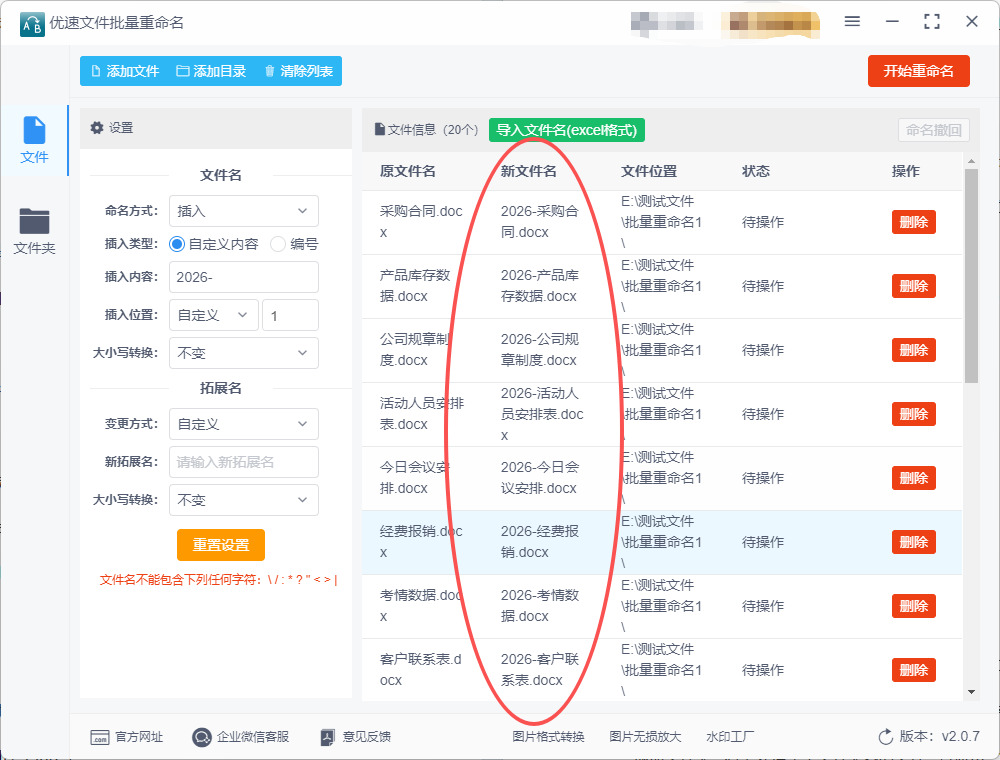Switch to the 文件夹 sidebar tab
Screen dimensions: 1000x760
click(34, 231)
